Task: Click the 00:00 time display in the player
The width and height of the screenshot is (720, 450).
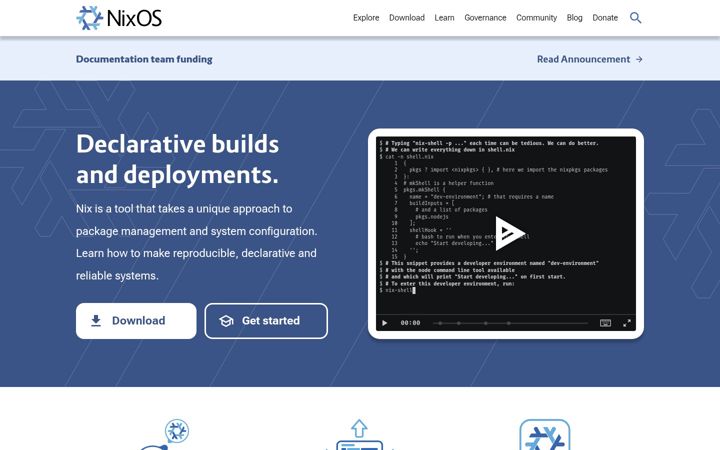Action: click(x=410, y=323)
